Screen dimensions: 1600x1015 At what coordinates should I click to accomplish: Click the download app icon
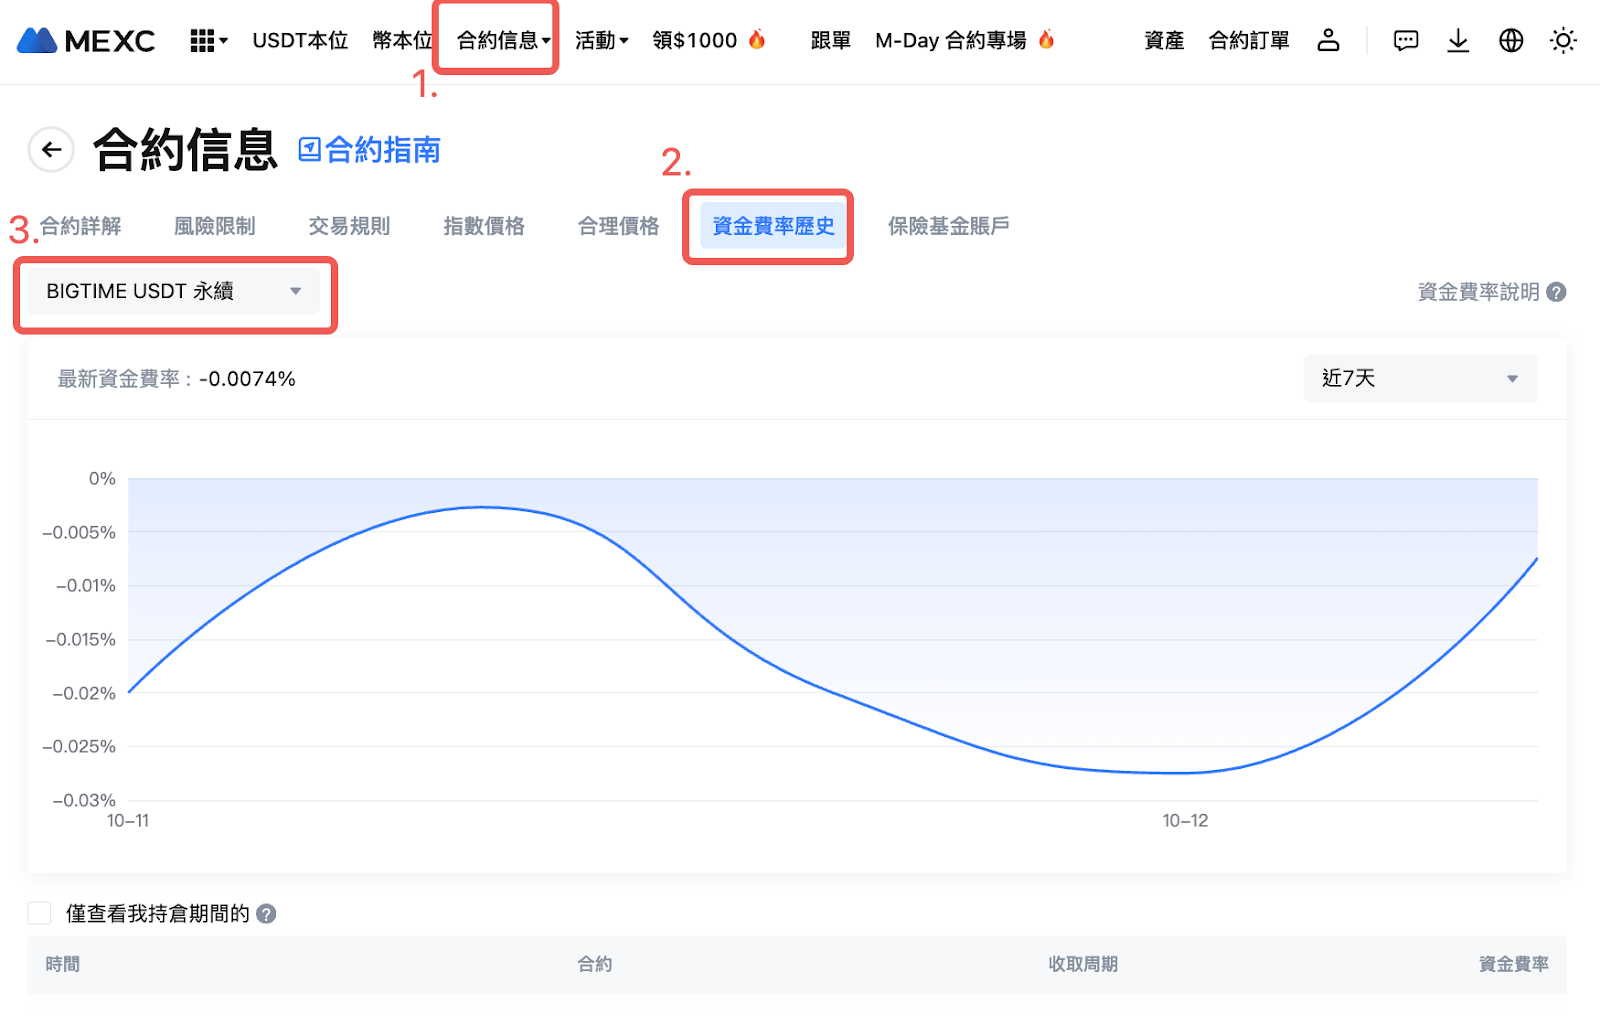tap(1458, 41)
